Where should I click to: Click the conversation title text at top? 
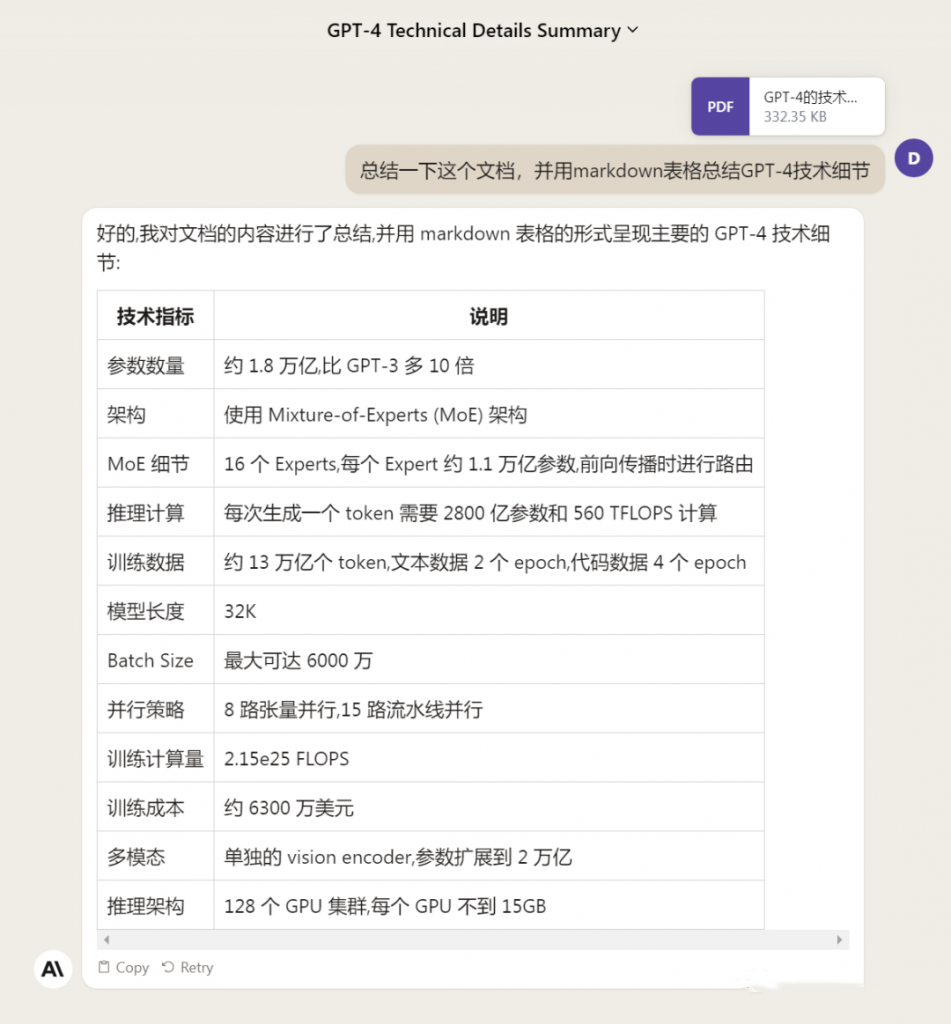tap(473, 31)
